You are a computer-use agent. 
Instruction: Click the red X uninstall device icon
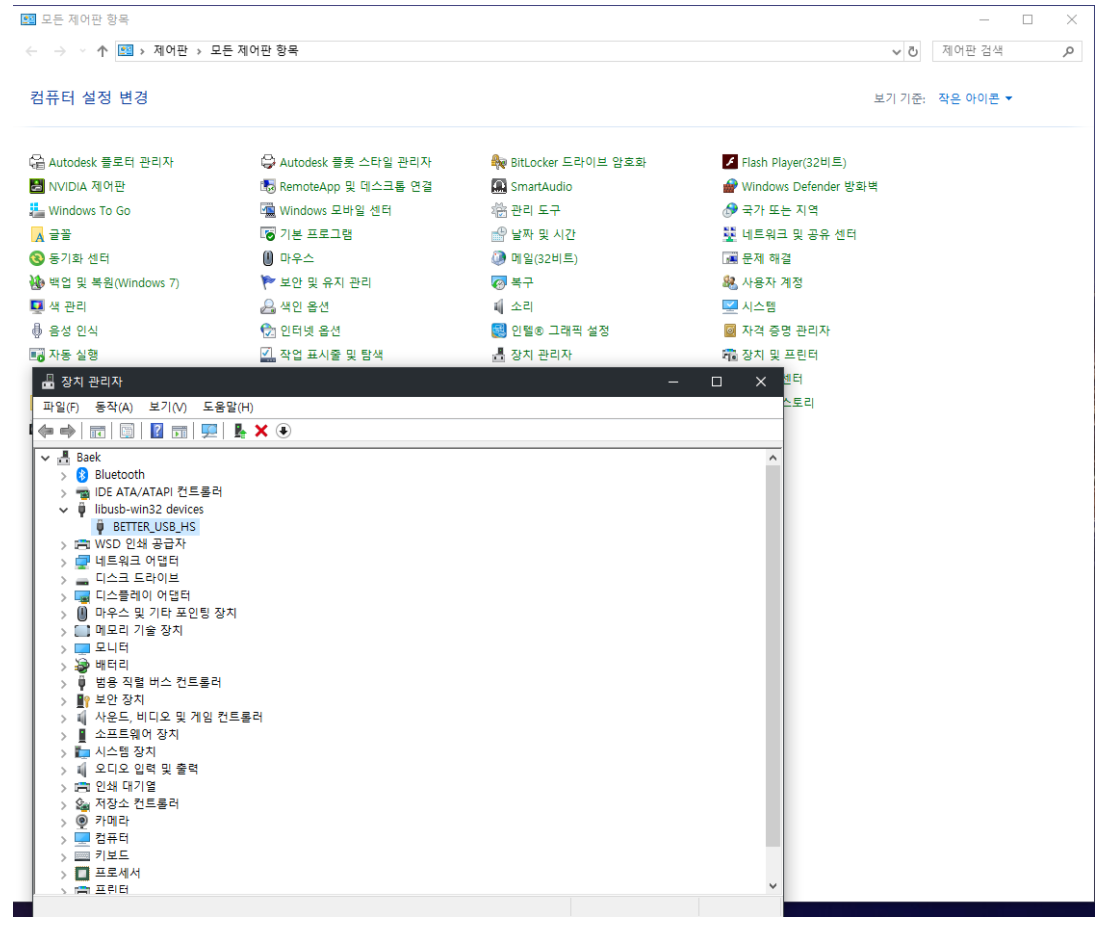coord(261,431)
